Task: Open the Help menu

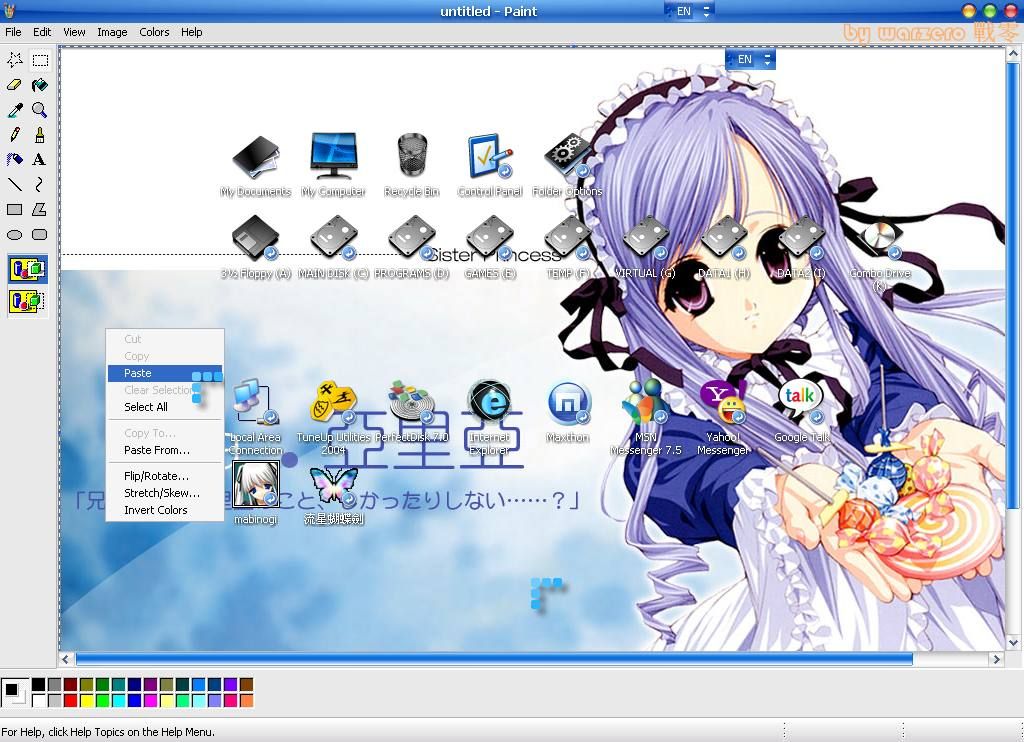Action: pyautogui.click(x=191, y=32)
